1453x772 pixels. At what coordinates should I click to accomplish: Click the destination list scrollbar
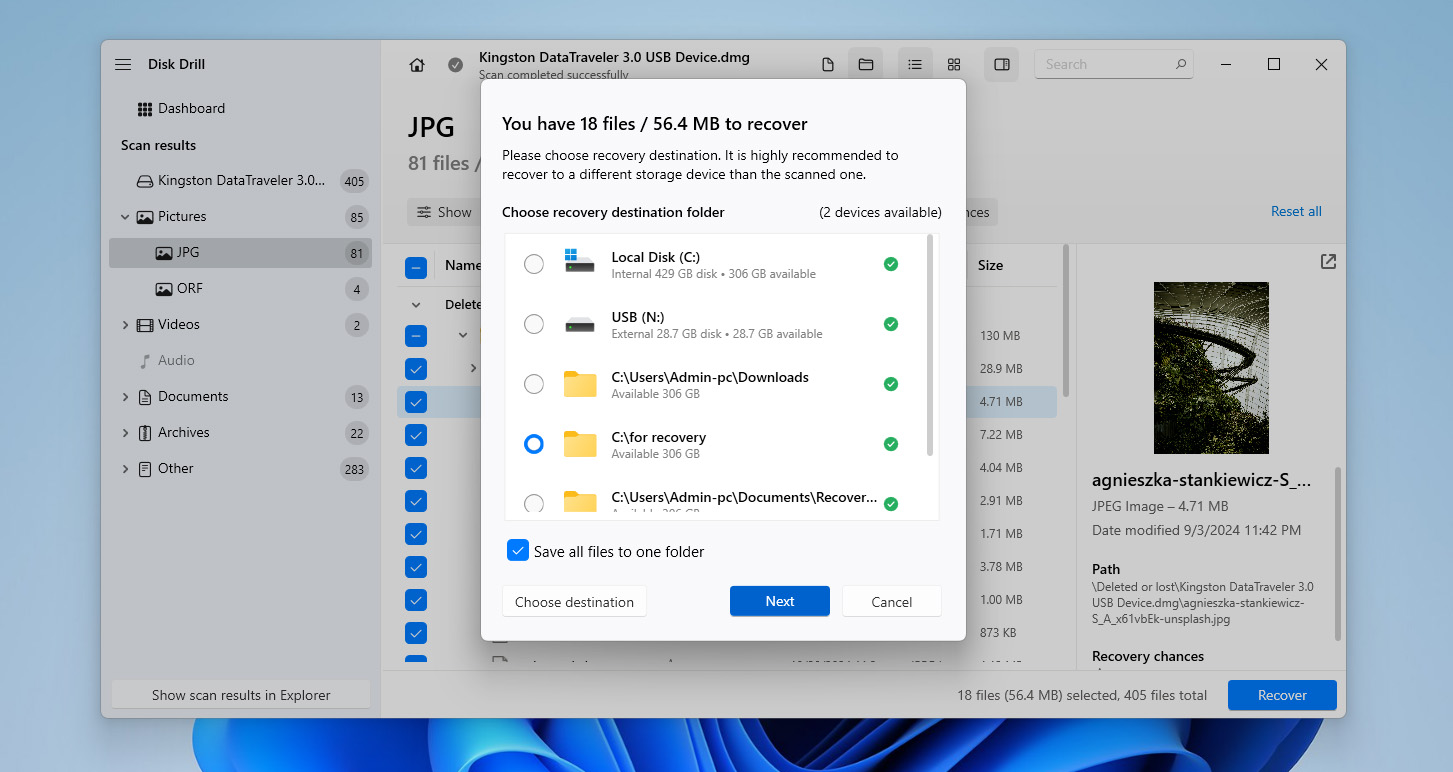coord(931,345)
